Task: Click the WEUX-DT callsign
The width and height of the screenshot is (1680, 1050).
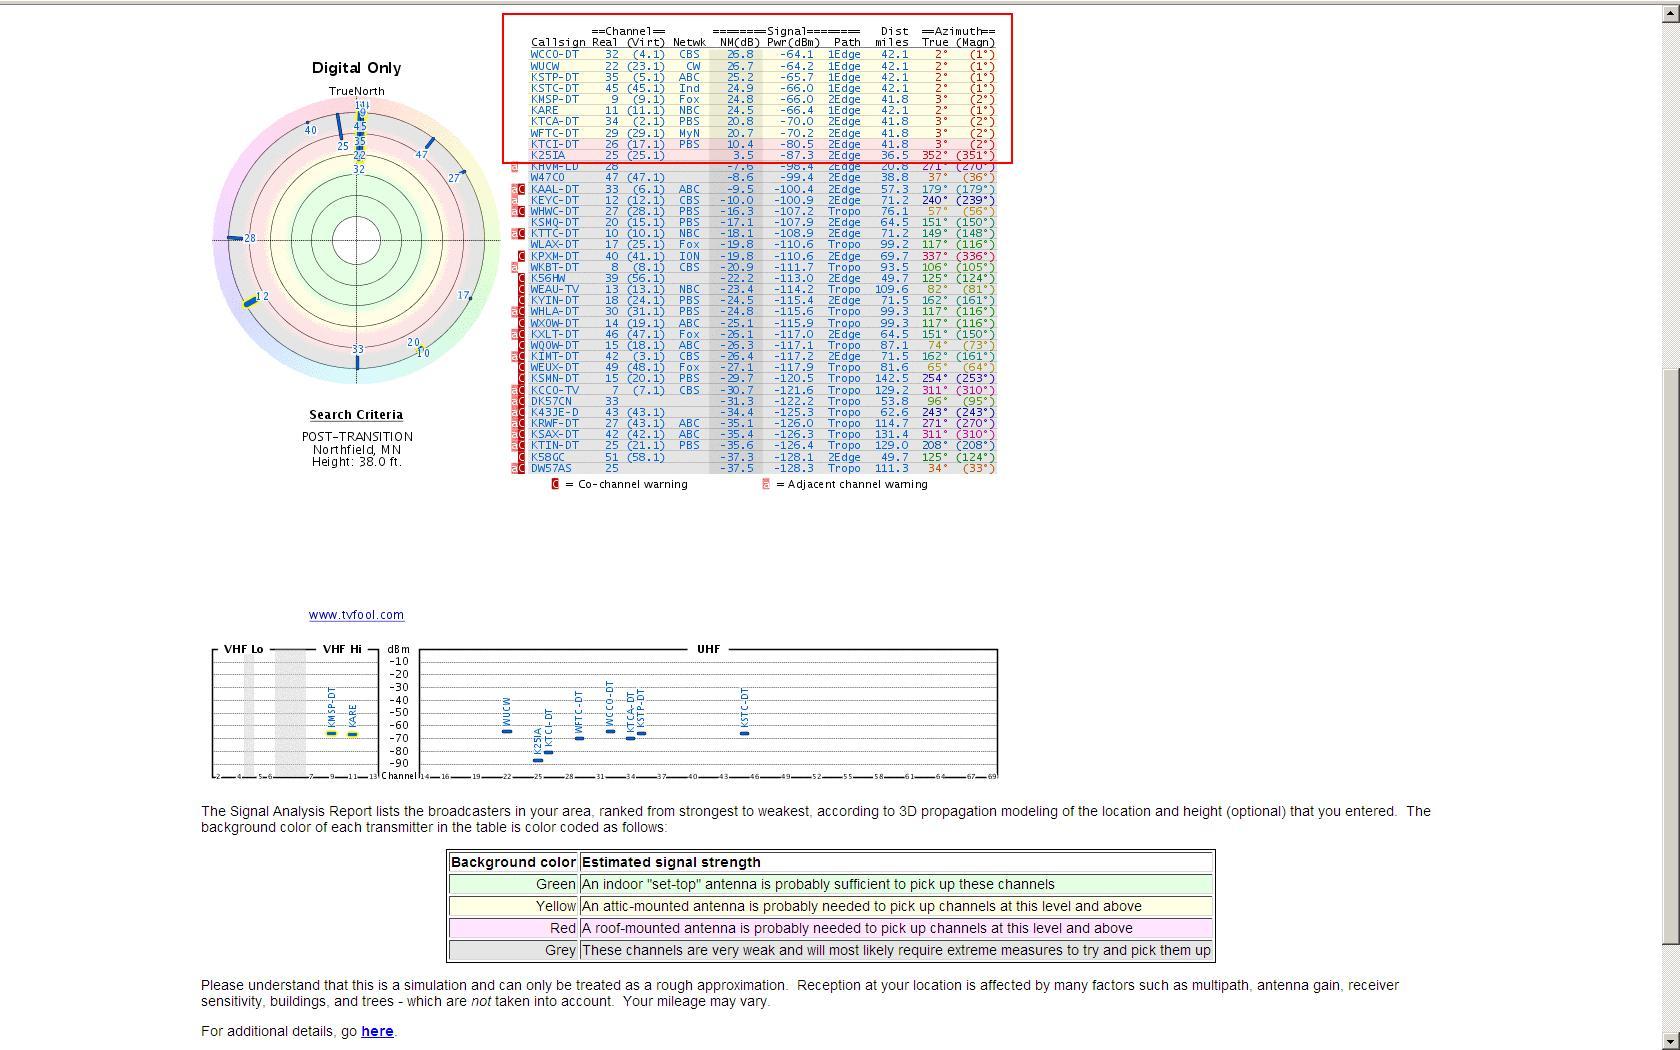Action: point(555,368)
